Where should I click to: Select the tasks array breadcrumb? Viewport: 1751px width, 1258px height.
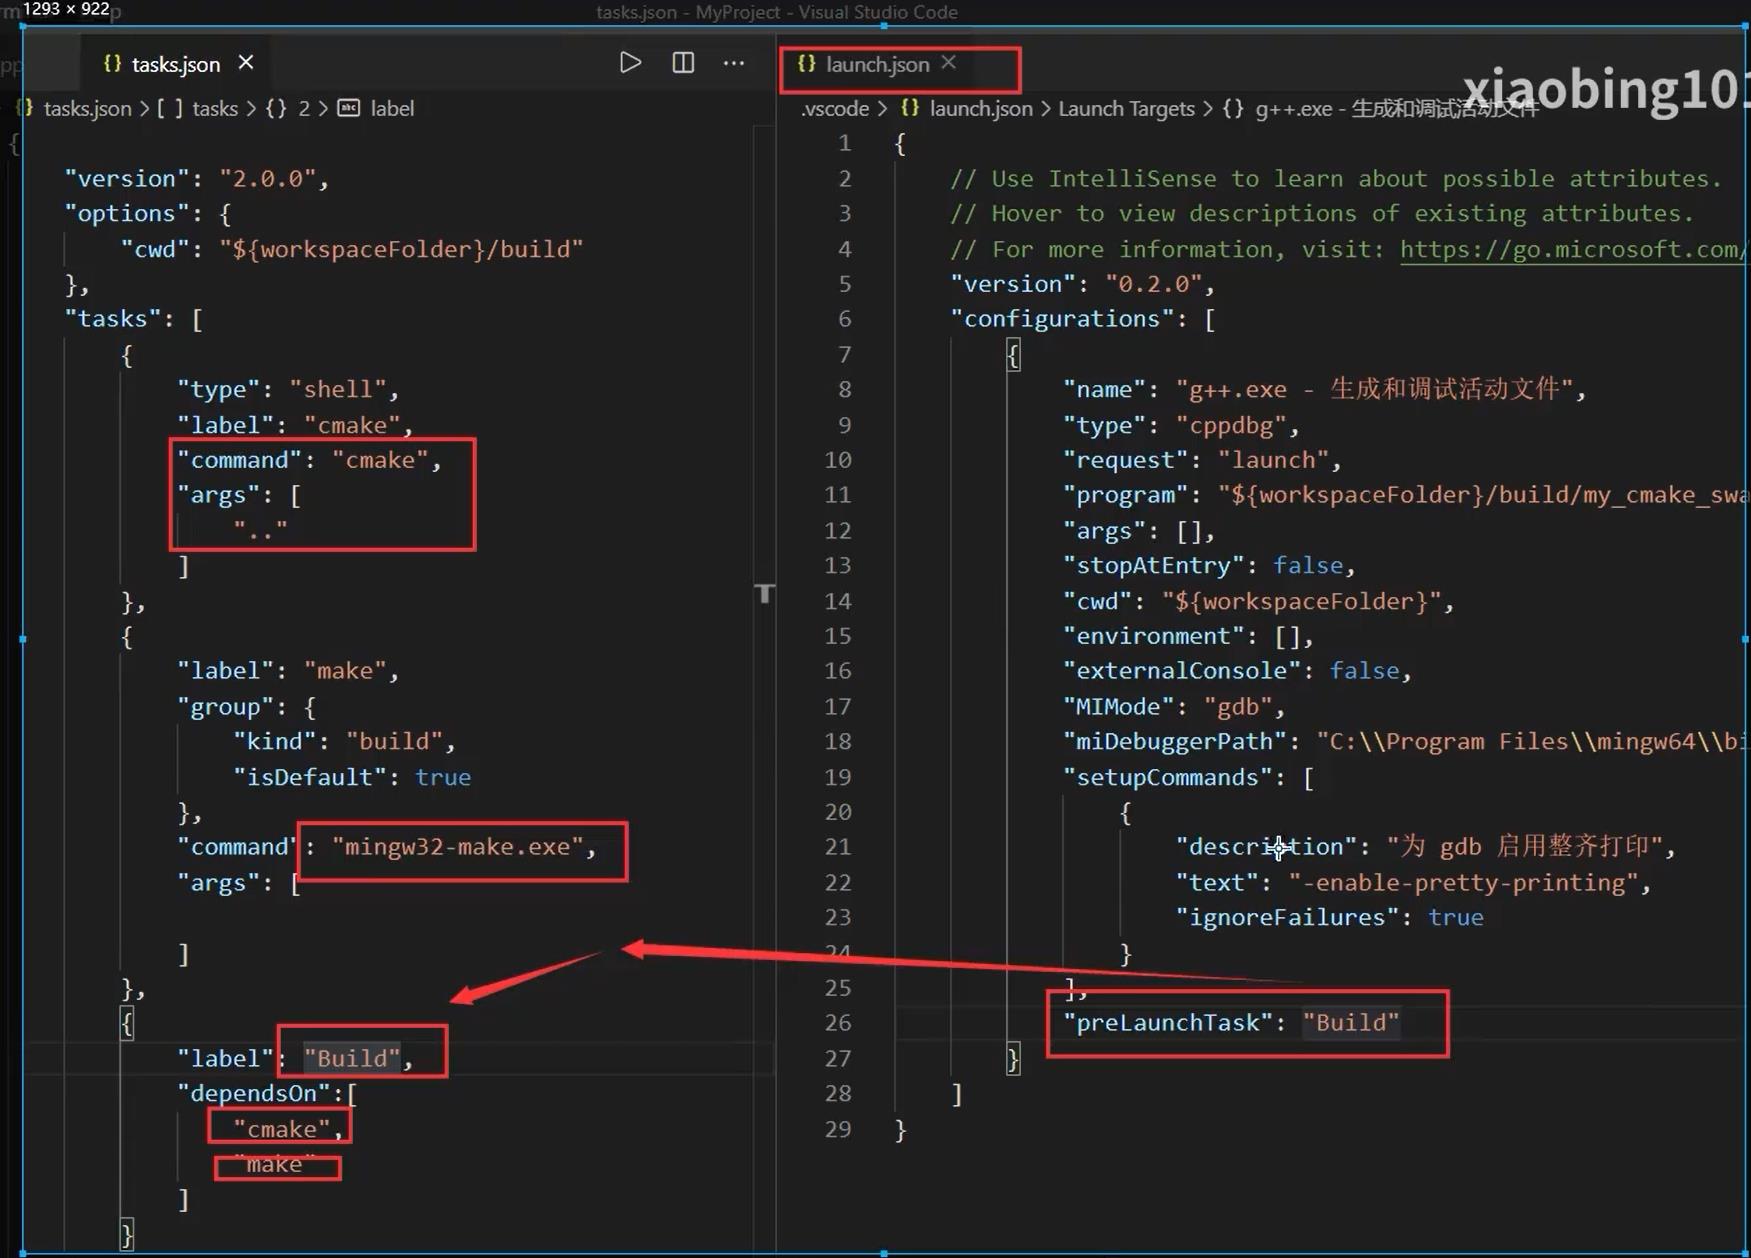point(215,108)
